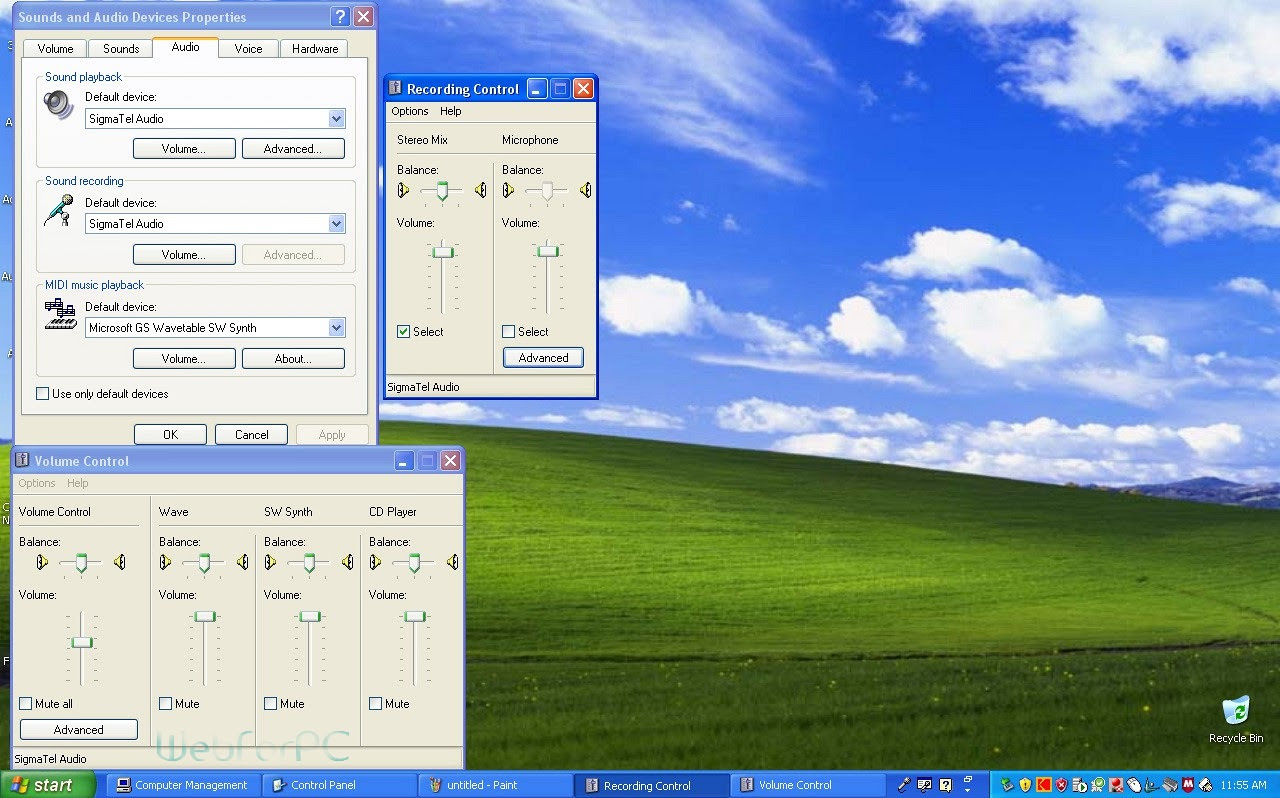Open Sound recording default device dropdown
The width and height of the screenshot is (1280, 798).
[x=337, y=224]
